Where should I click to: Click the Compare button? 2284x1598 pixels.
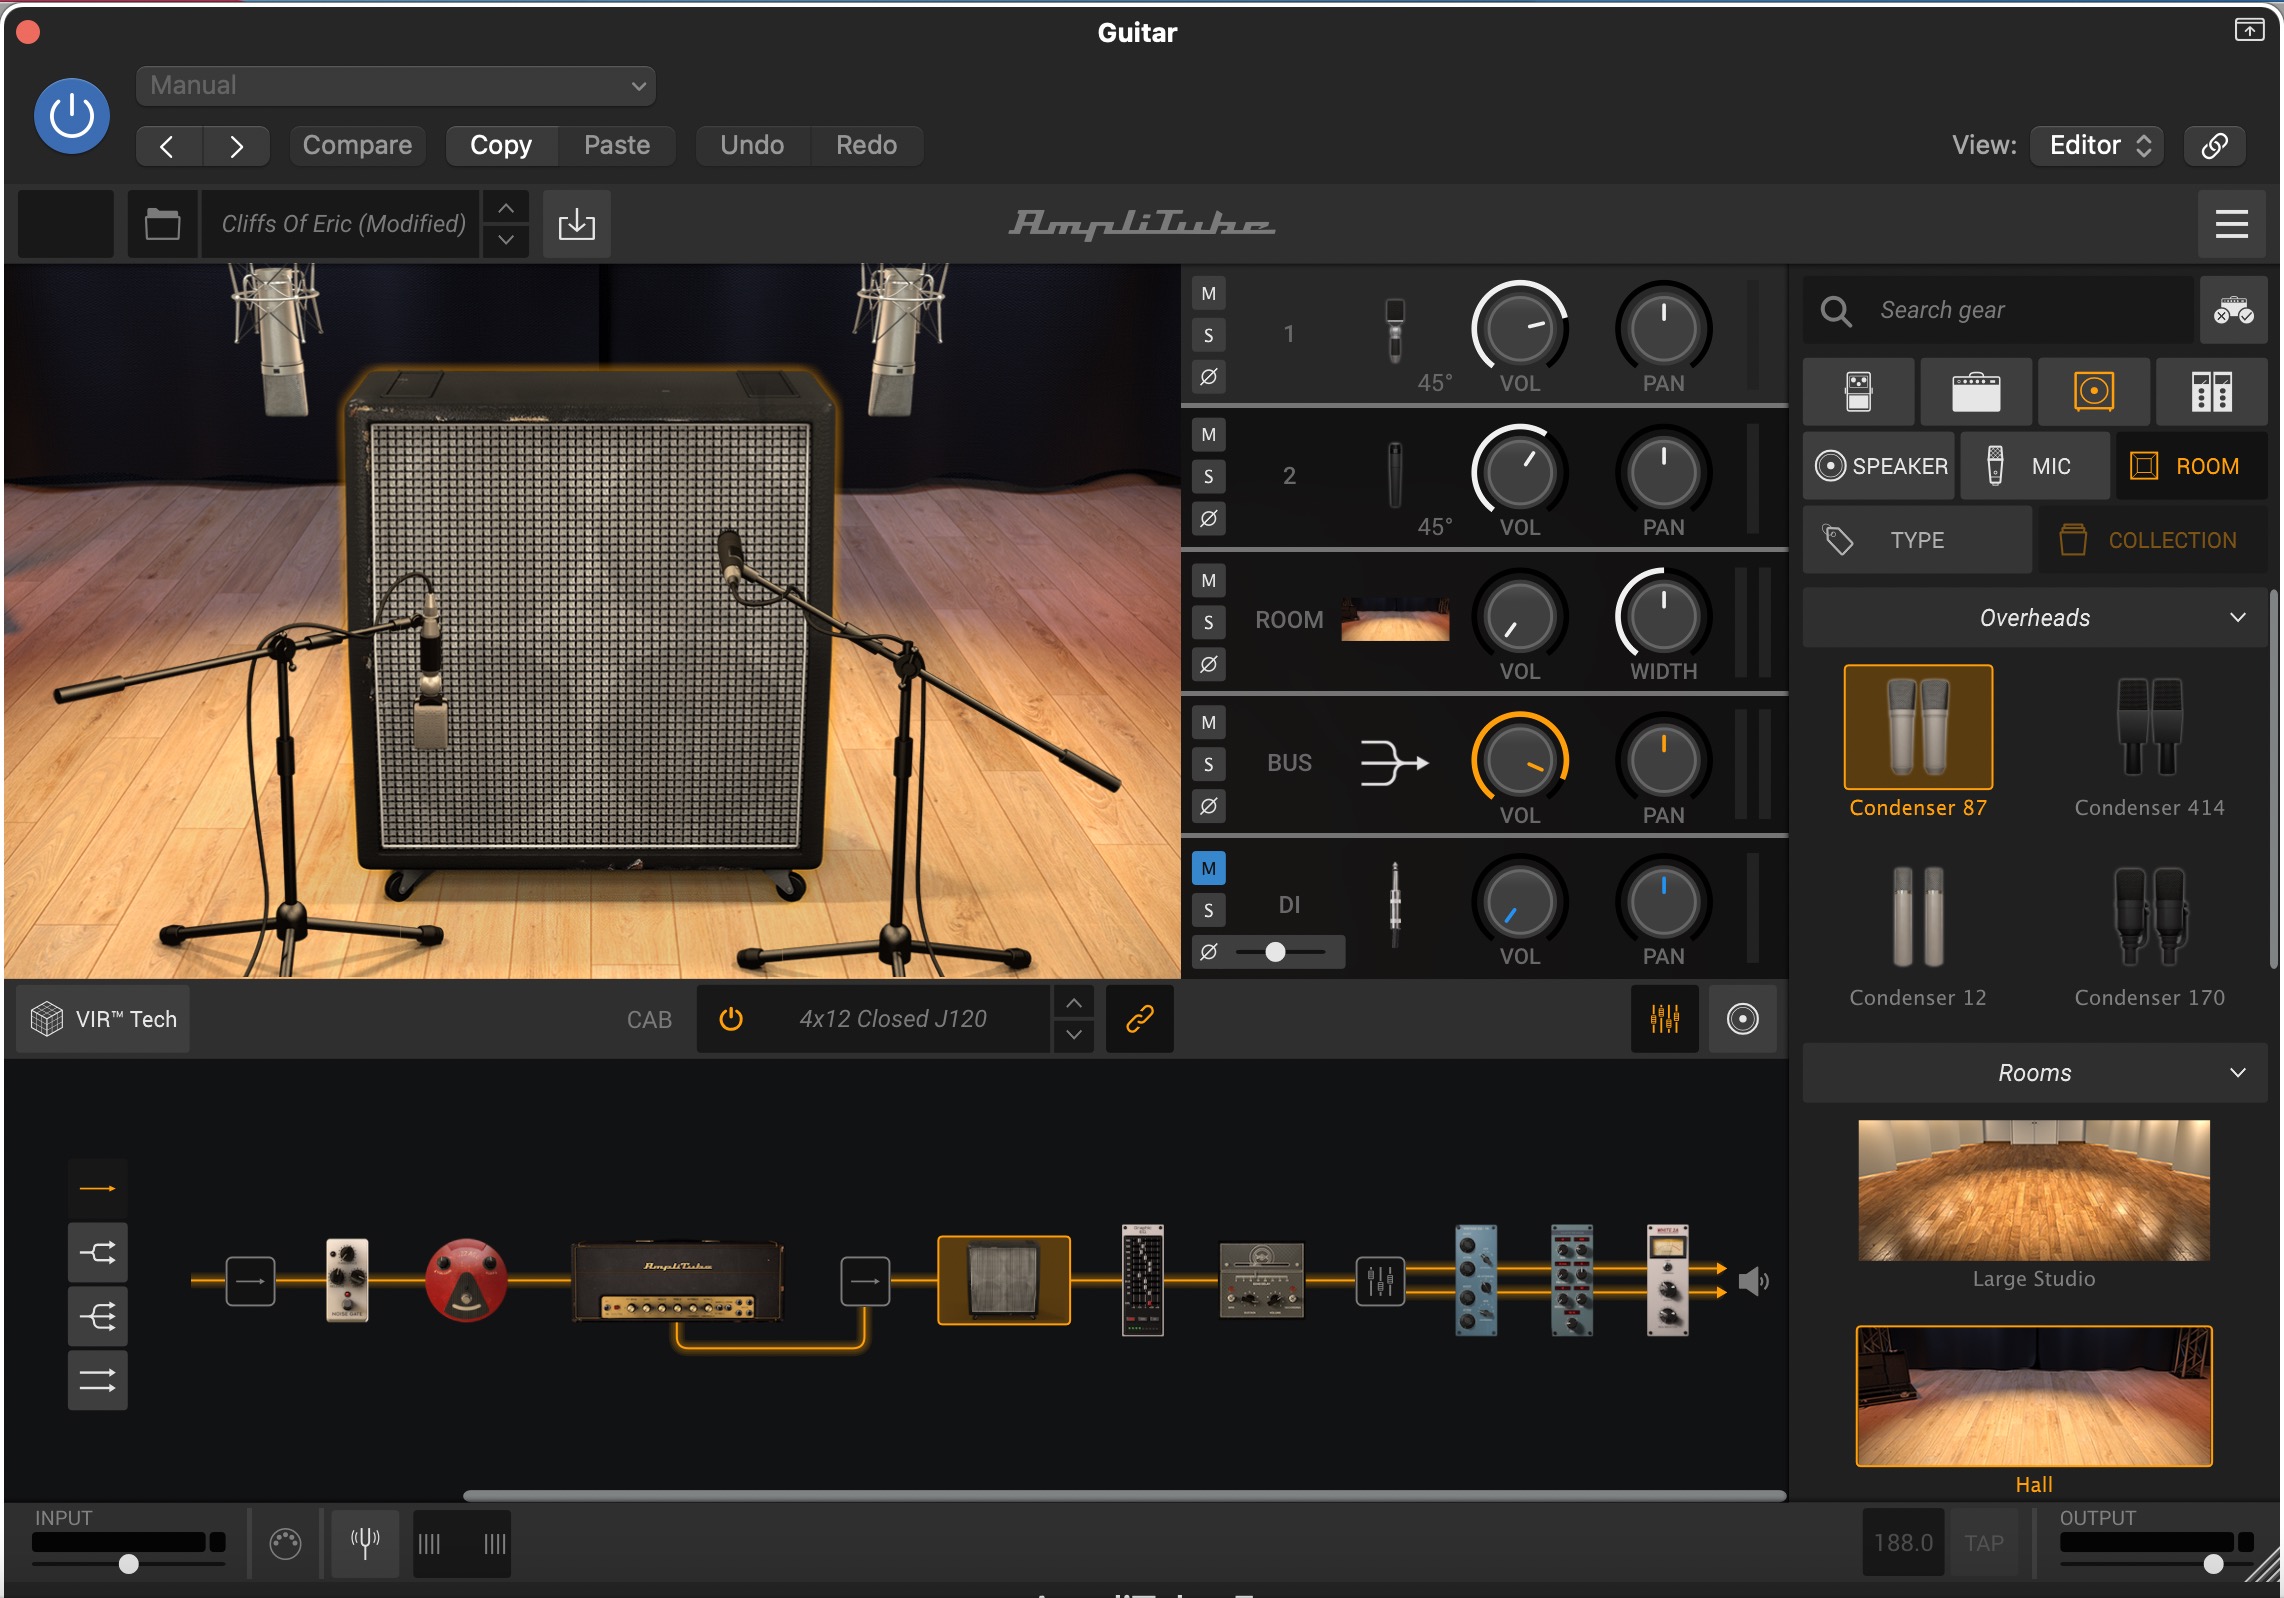(x=357, y=146)
